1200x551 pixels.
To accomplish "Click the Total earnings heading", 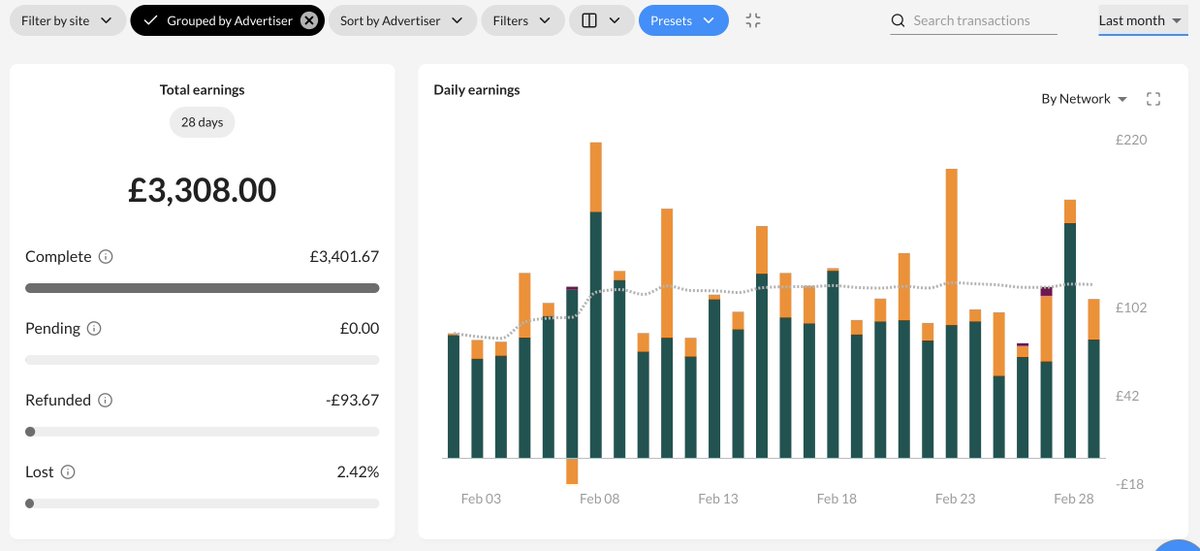I will [x=202, y=90].
